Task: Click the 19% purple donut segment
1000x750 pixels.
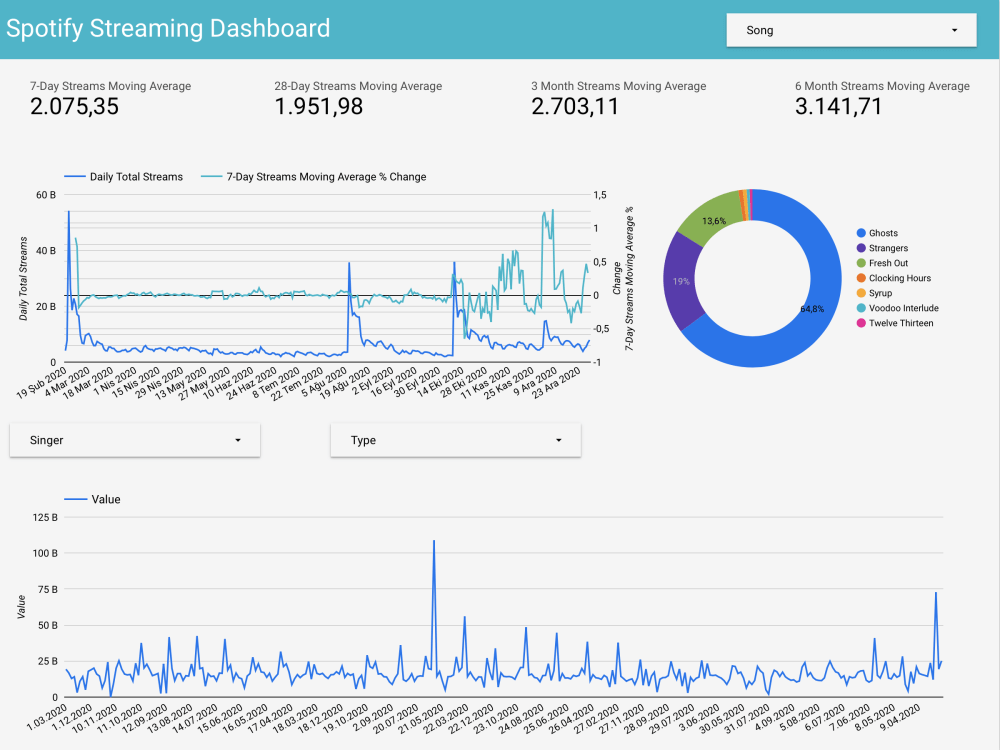Action: (x=681, y=281)
